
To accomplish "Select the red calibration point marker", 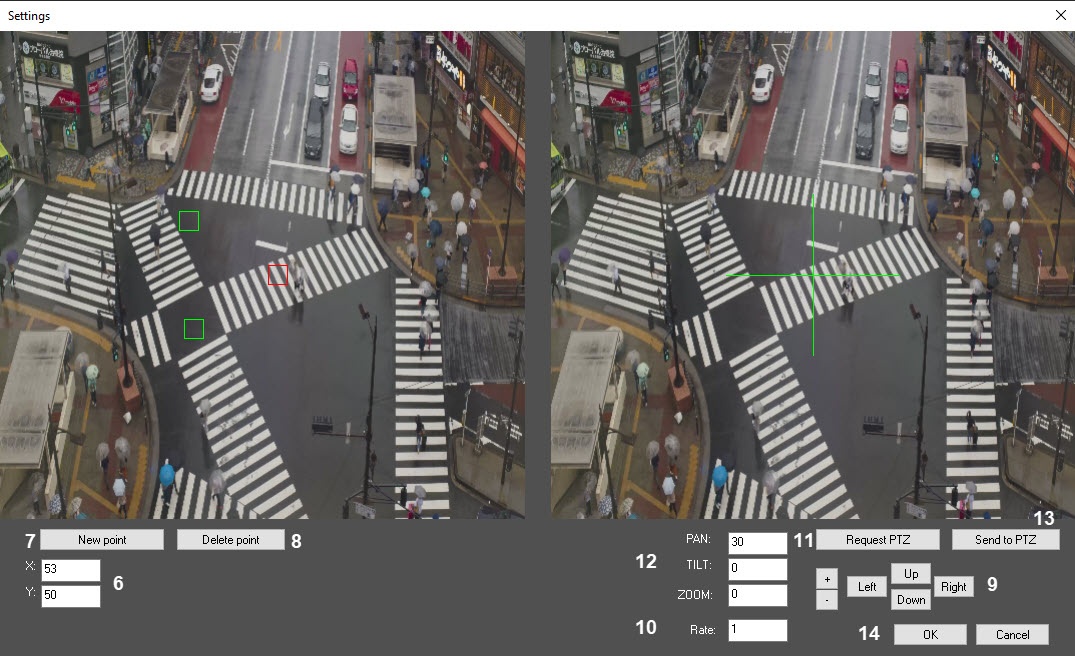I will click(x=278, y=275).
